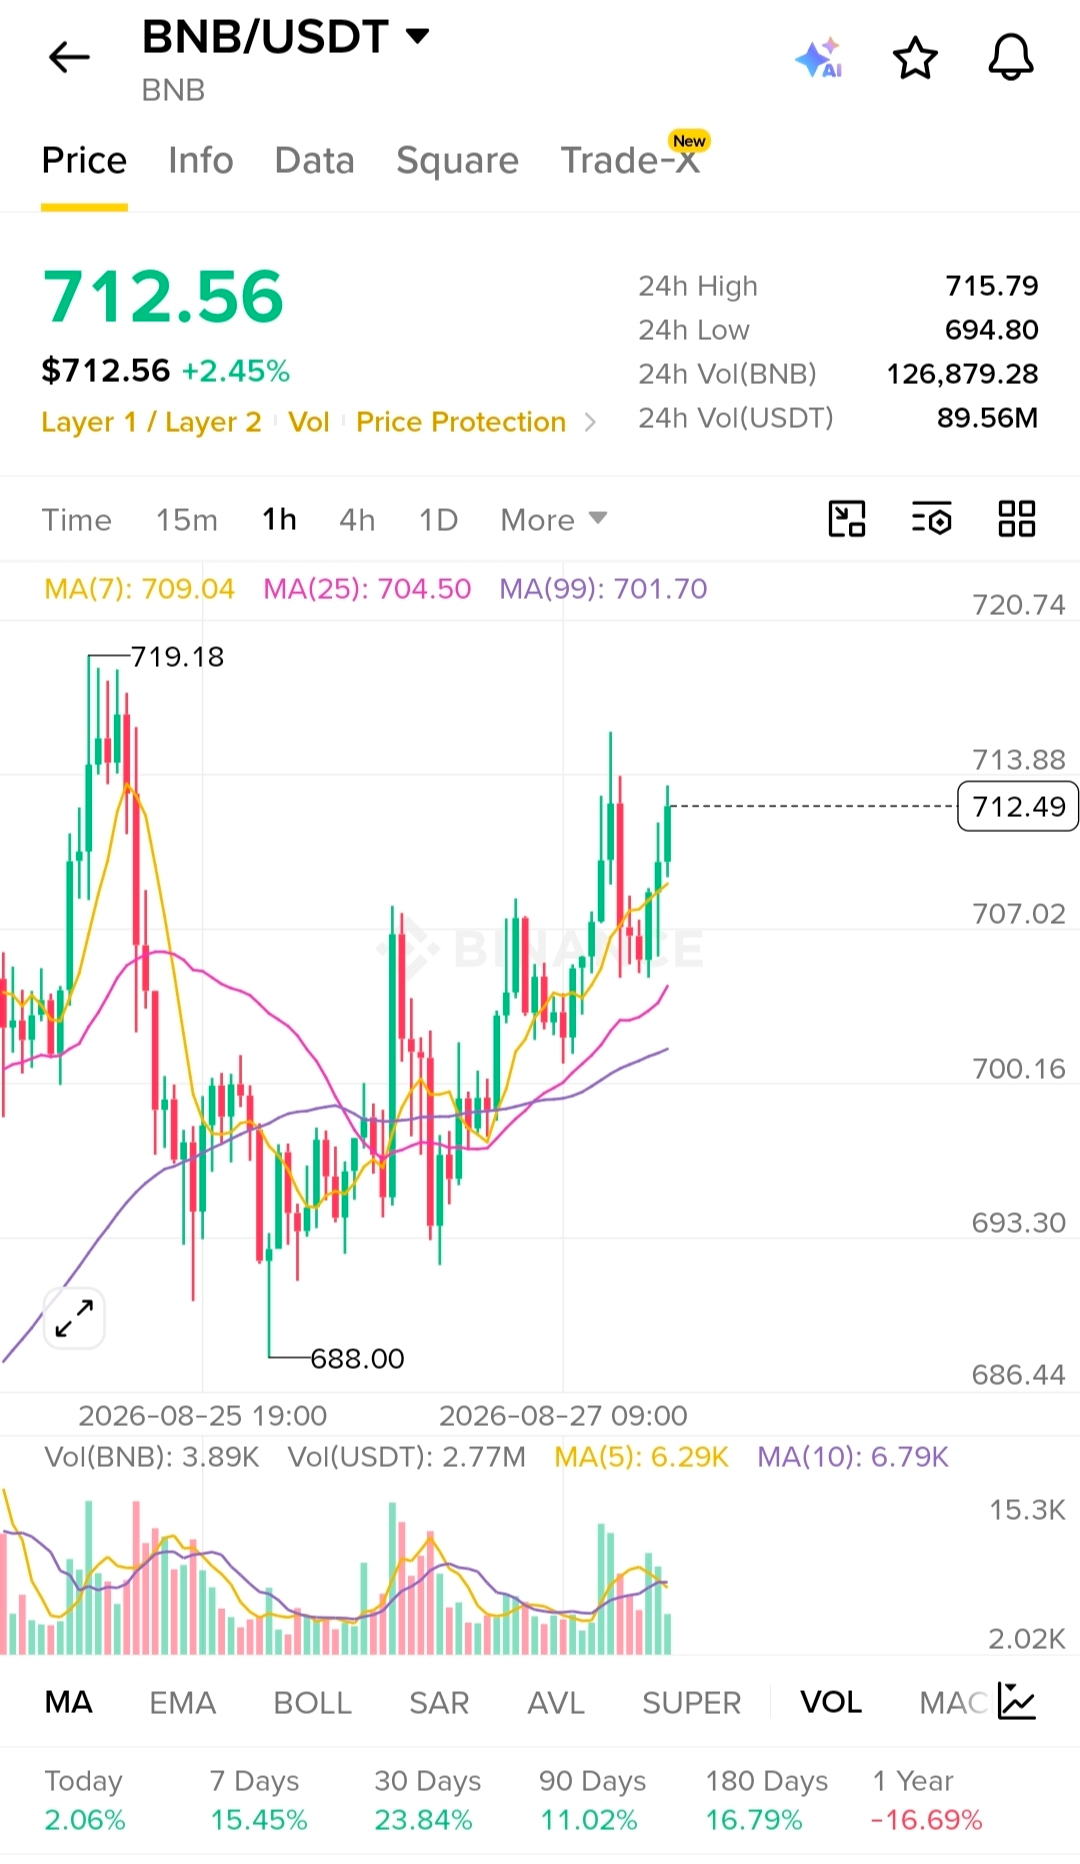Screen dimensions: 1080x1864
Task: Expand chart to fullscreen
Action: [x=74, y=1318]
